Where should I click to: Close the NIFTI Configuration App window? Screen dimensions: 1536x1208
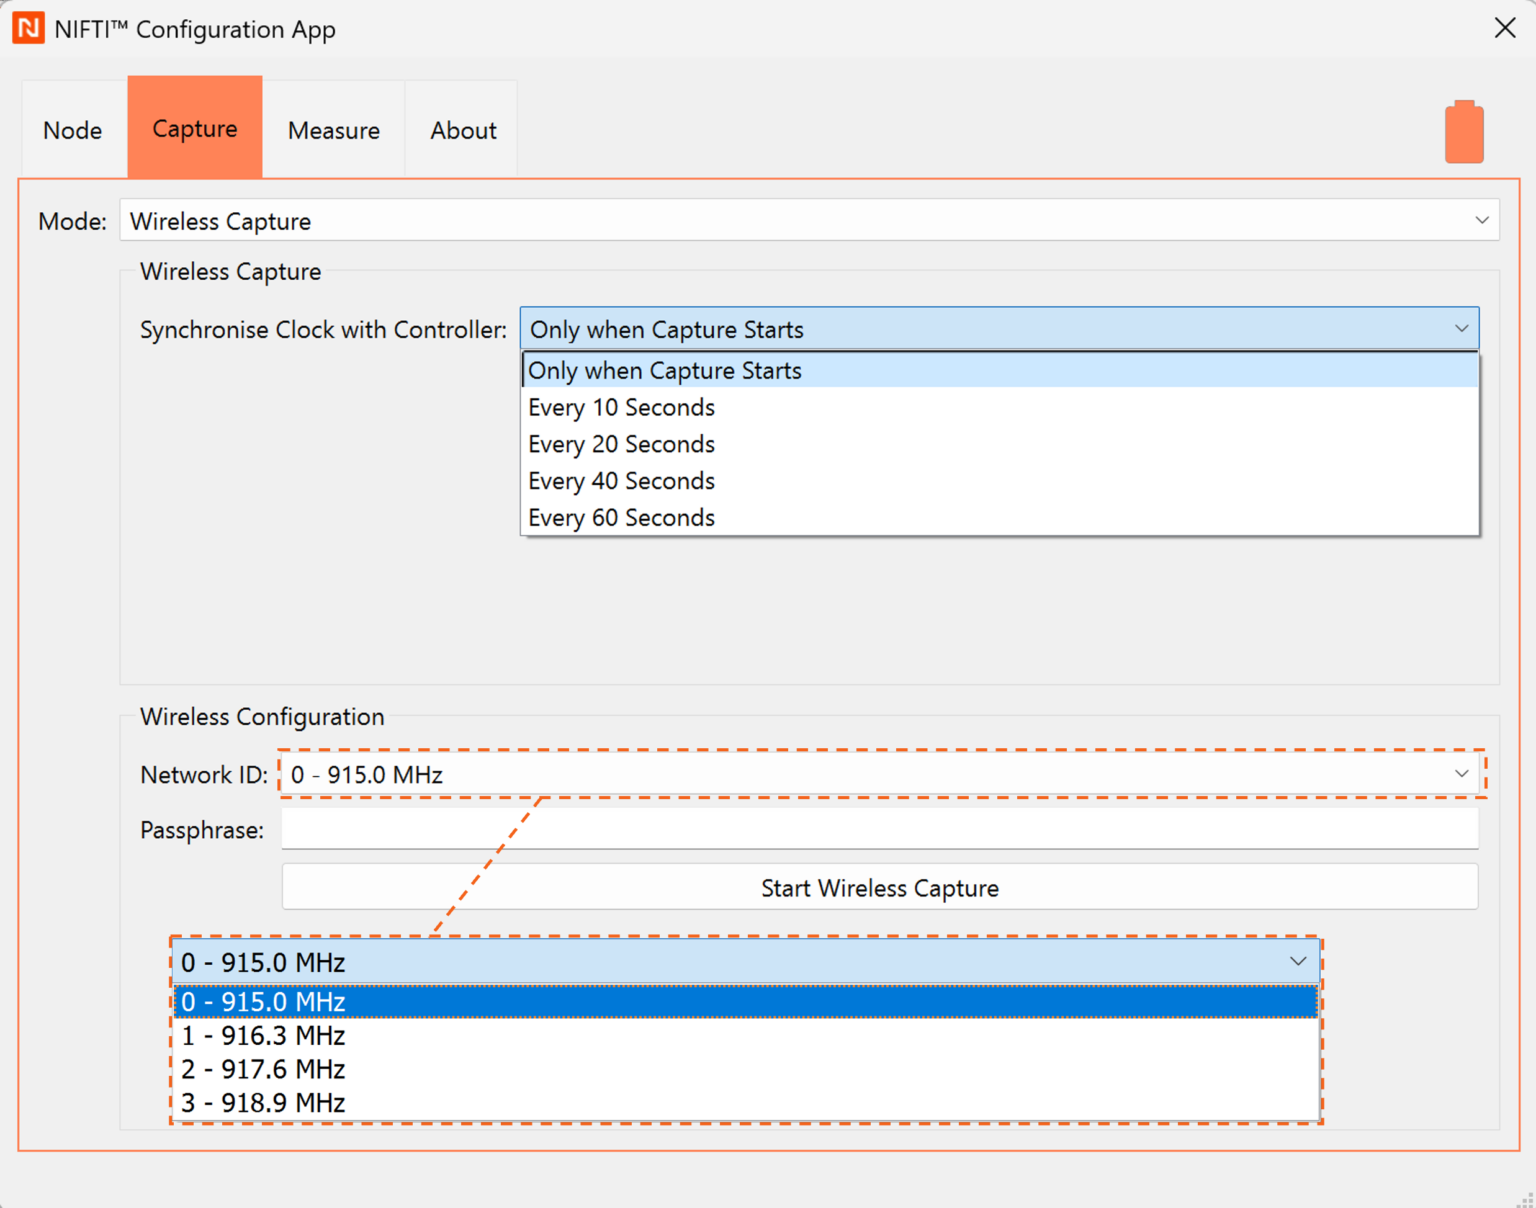click(1504, 28)
